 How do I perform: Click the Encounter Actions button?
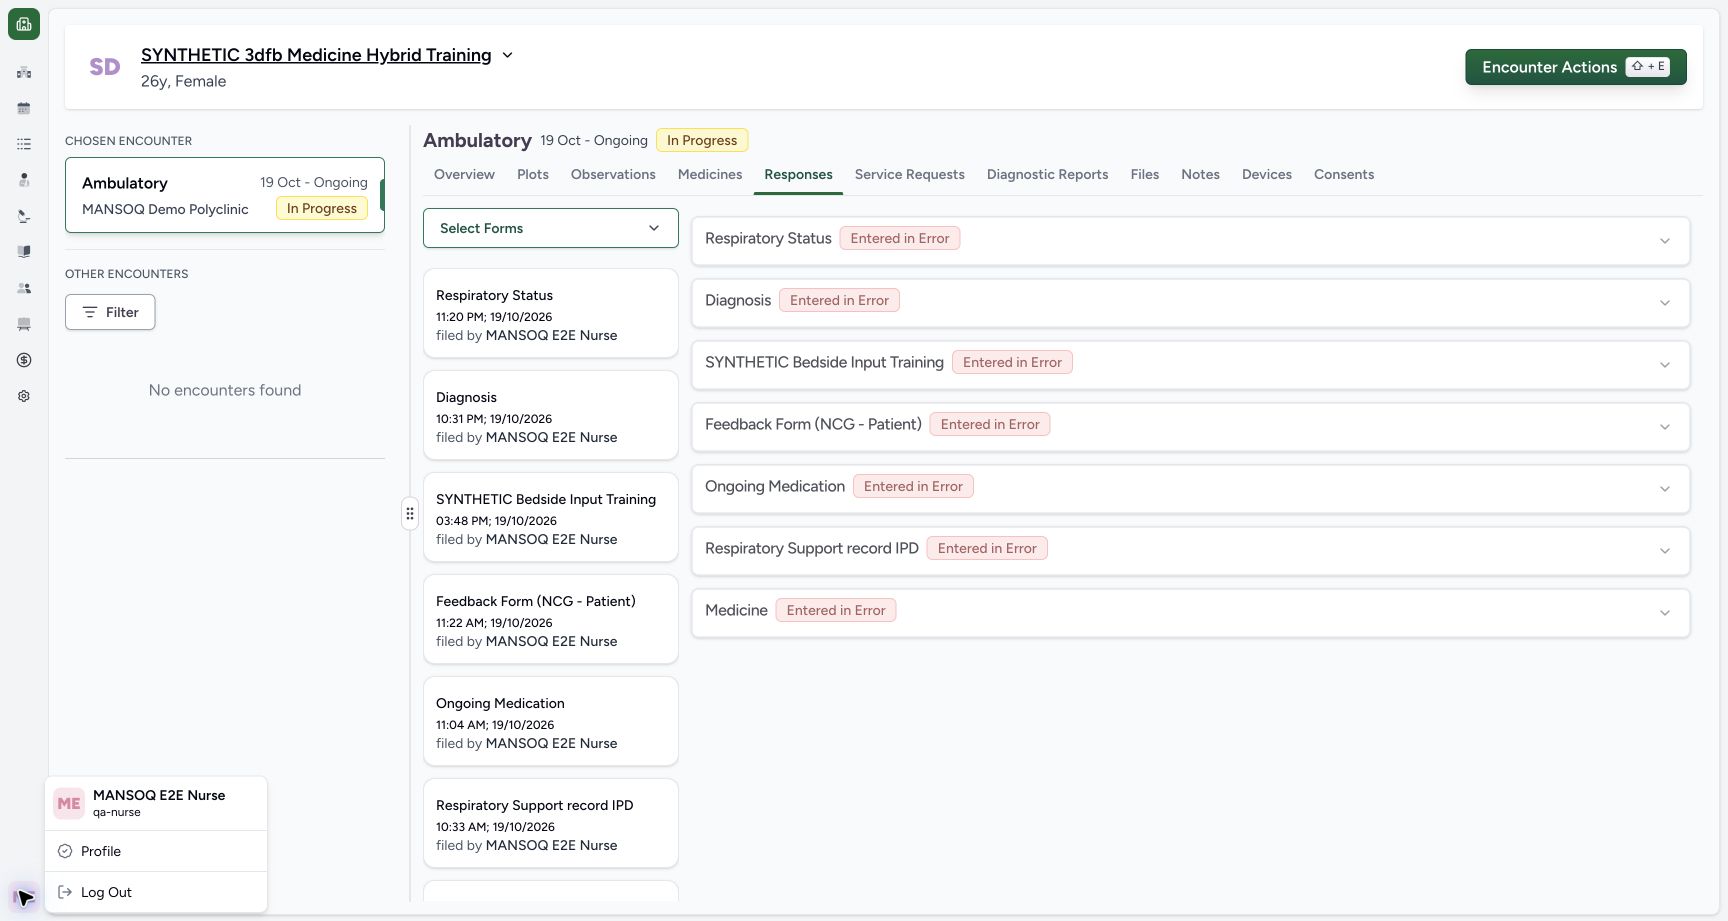(1576, 67)
